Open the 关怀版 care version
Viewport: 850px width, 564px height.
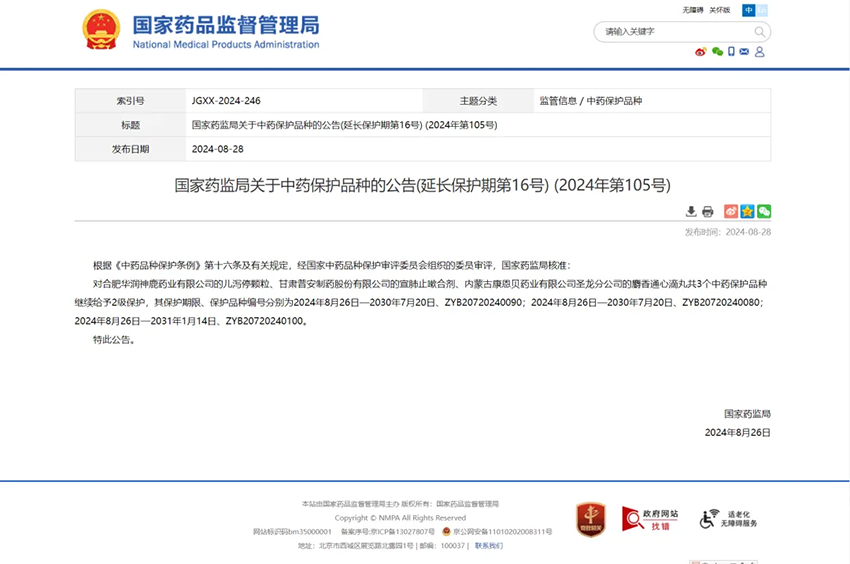click(720, 10)
